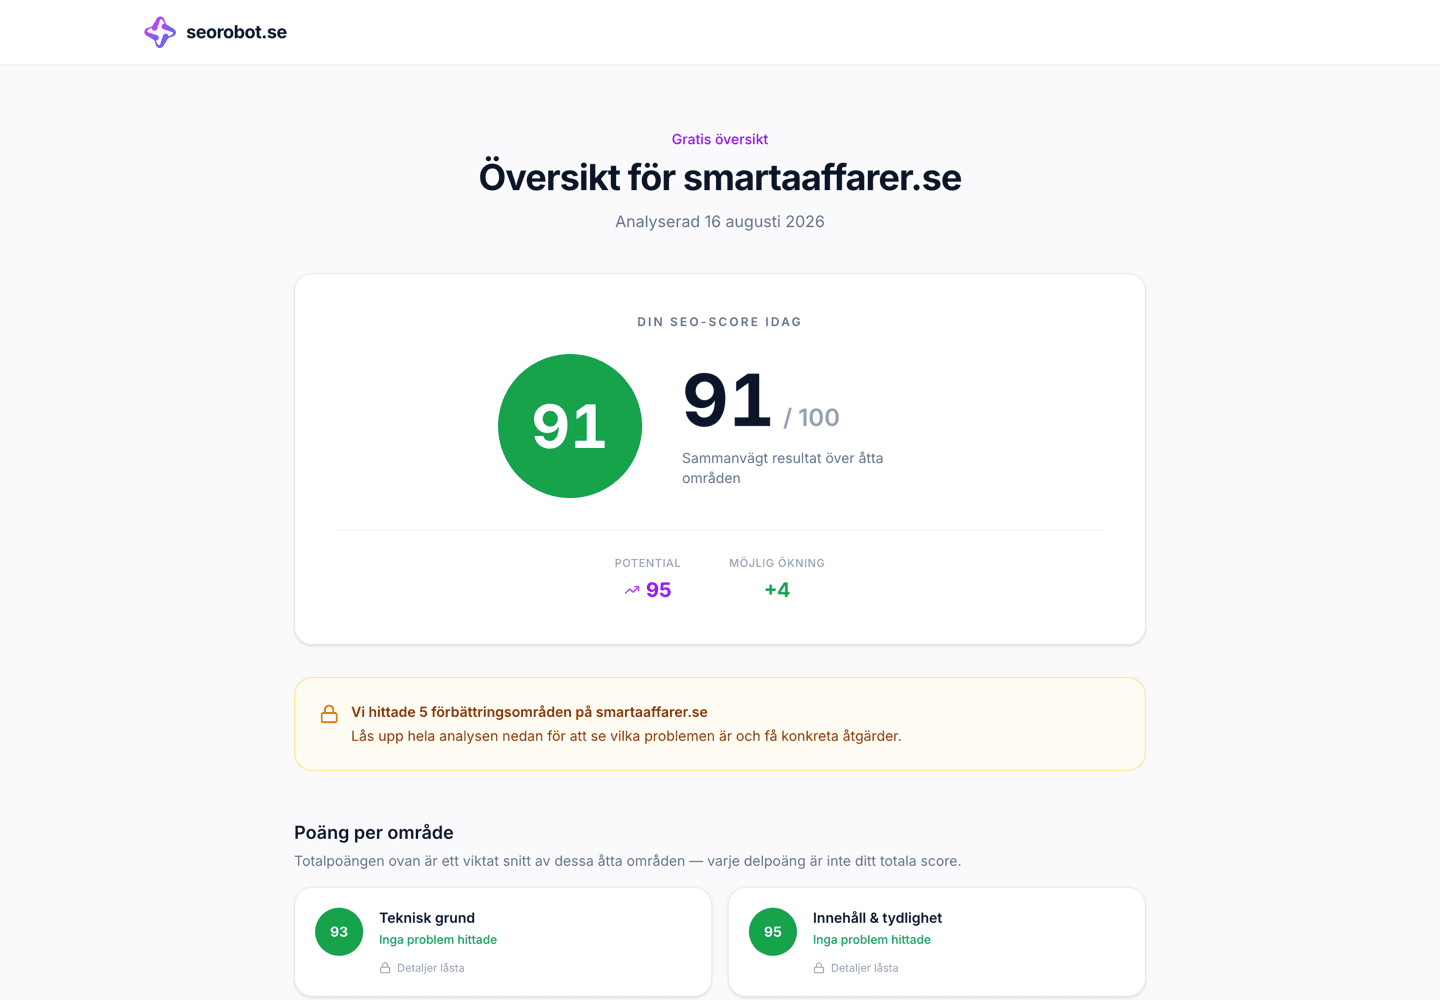This screenshot has width=1440, height=1000.
Task: Click the orange lock icon in the yellow banner
Action: point(329,714)
